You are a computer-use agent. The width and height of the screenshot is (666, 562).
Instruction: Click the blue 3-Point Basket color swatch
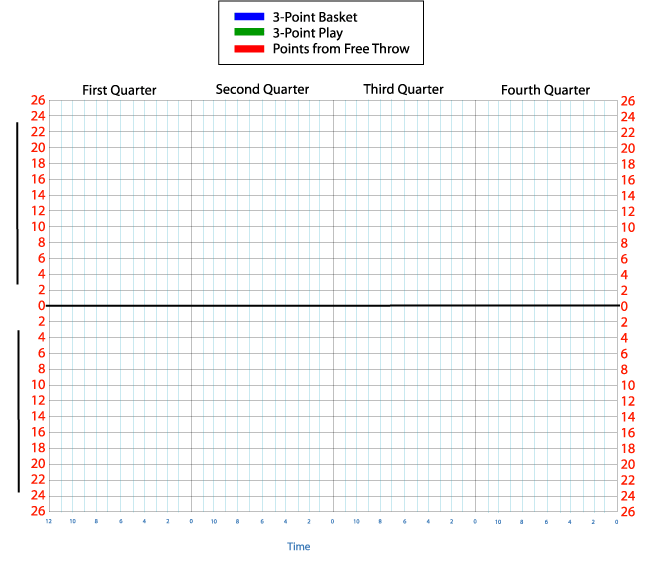(248, 17)
